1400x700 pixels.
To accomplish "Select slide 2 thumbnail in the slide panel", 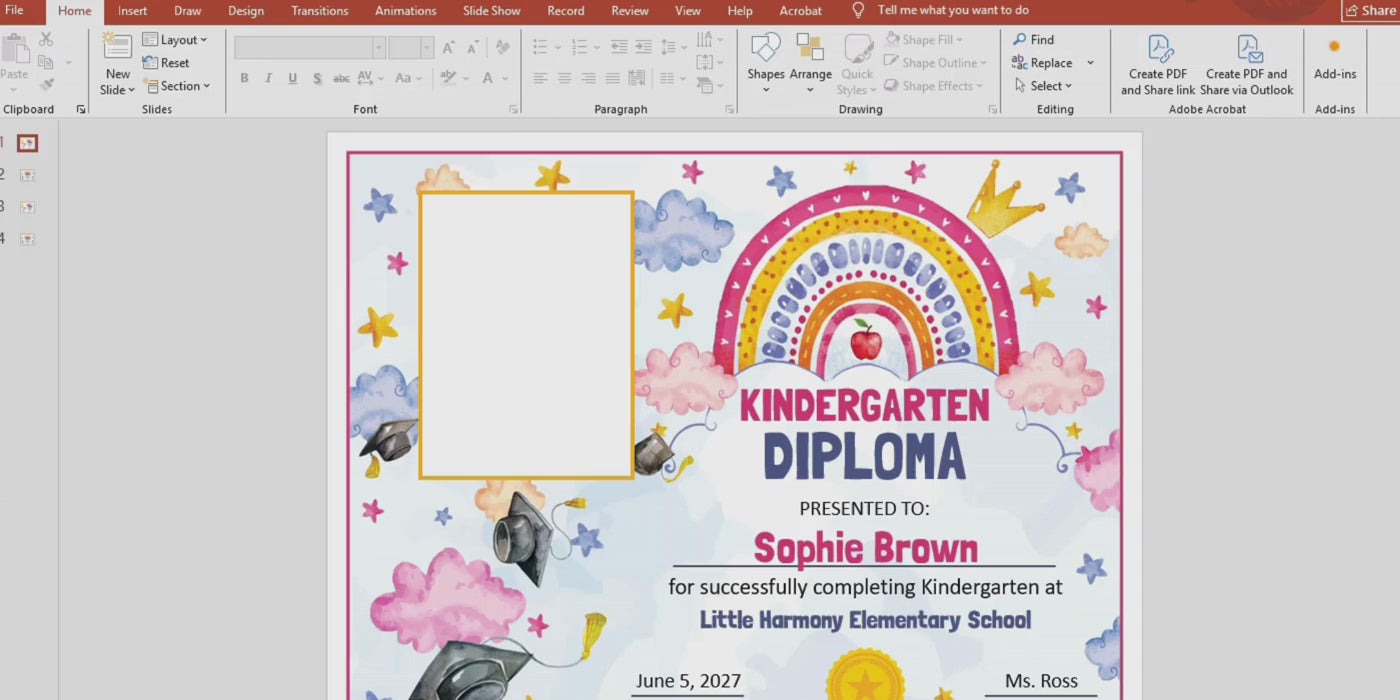I will (x=27, y=175).
